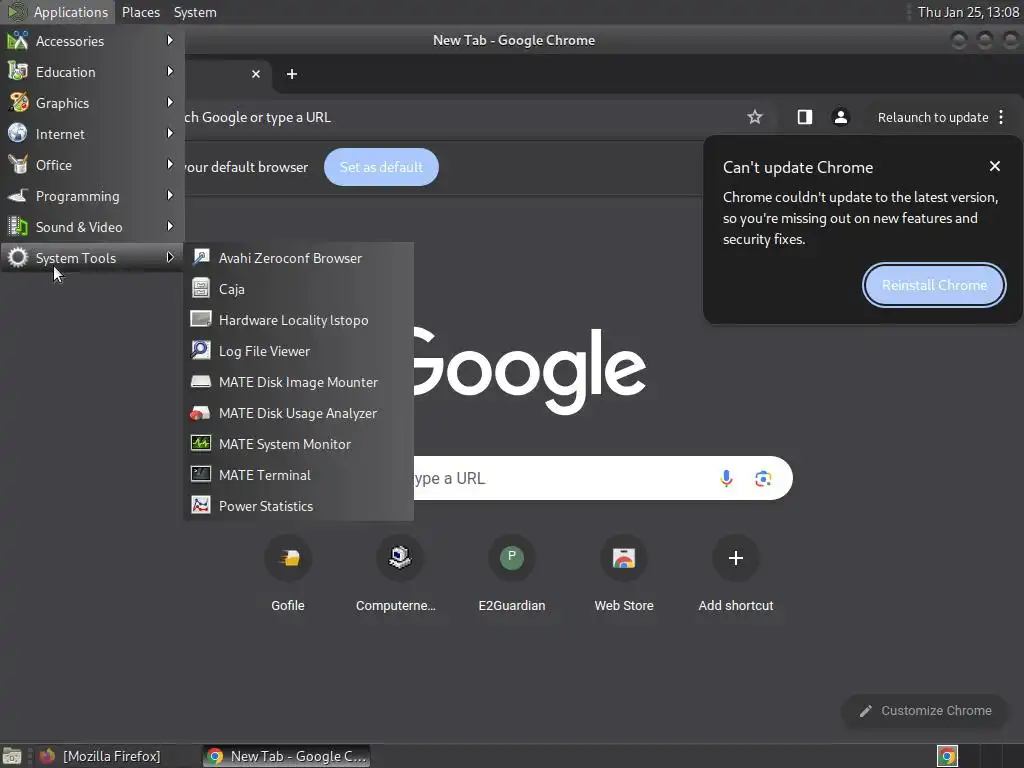The width and height of the screenshot is (1024, 768).
Task: Click the MATE Terminal icon
Action: click(200, 474)
